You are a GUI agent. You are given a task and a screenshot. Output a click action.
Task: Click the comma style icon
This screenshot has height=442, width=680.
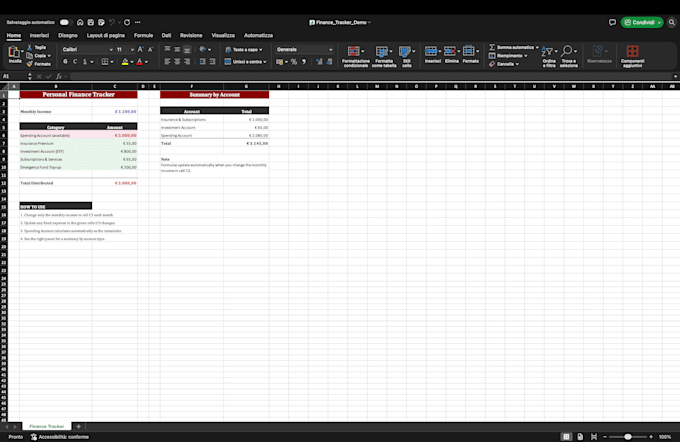(304, 62)
